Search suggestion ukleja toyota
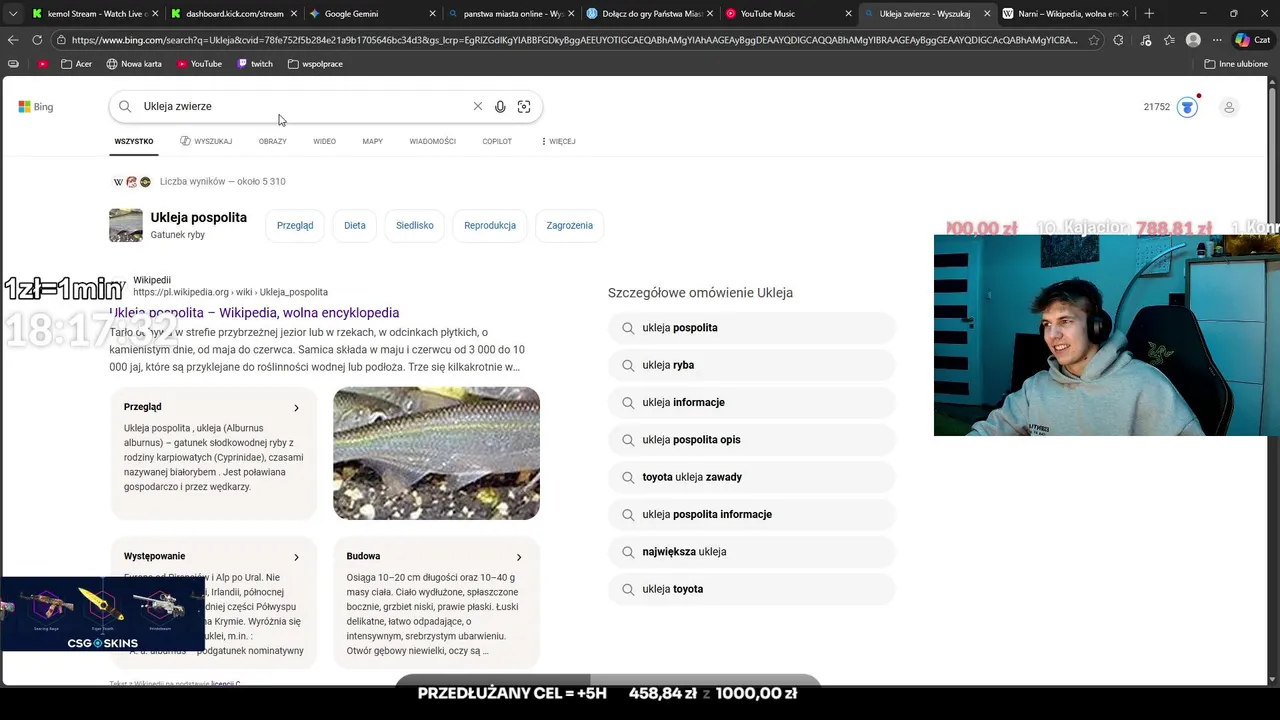 tap(752, 589)
